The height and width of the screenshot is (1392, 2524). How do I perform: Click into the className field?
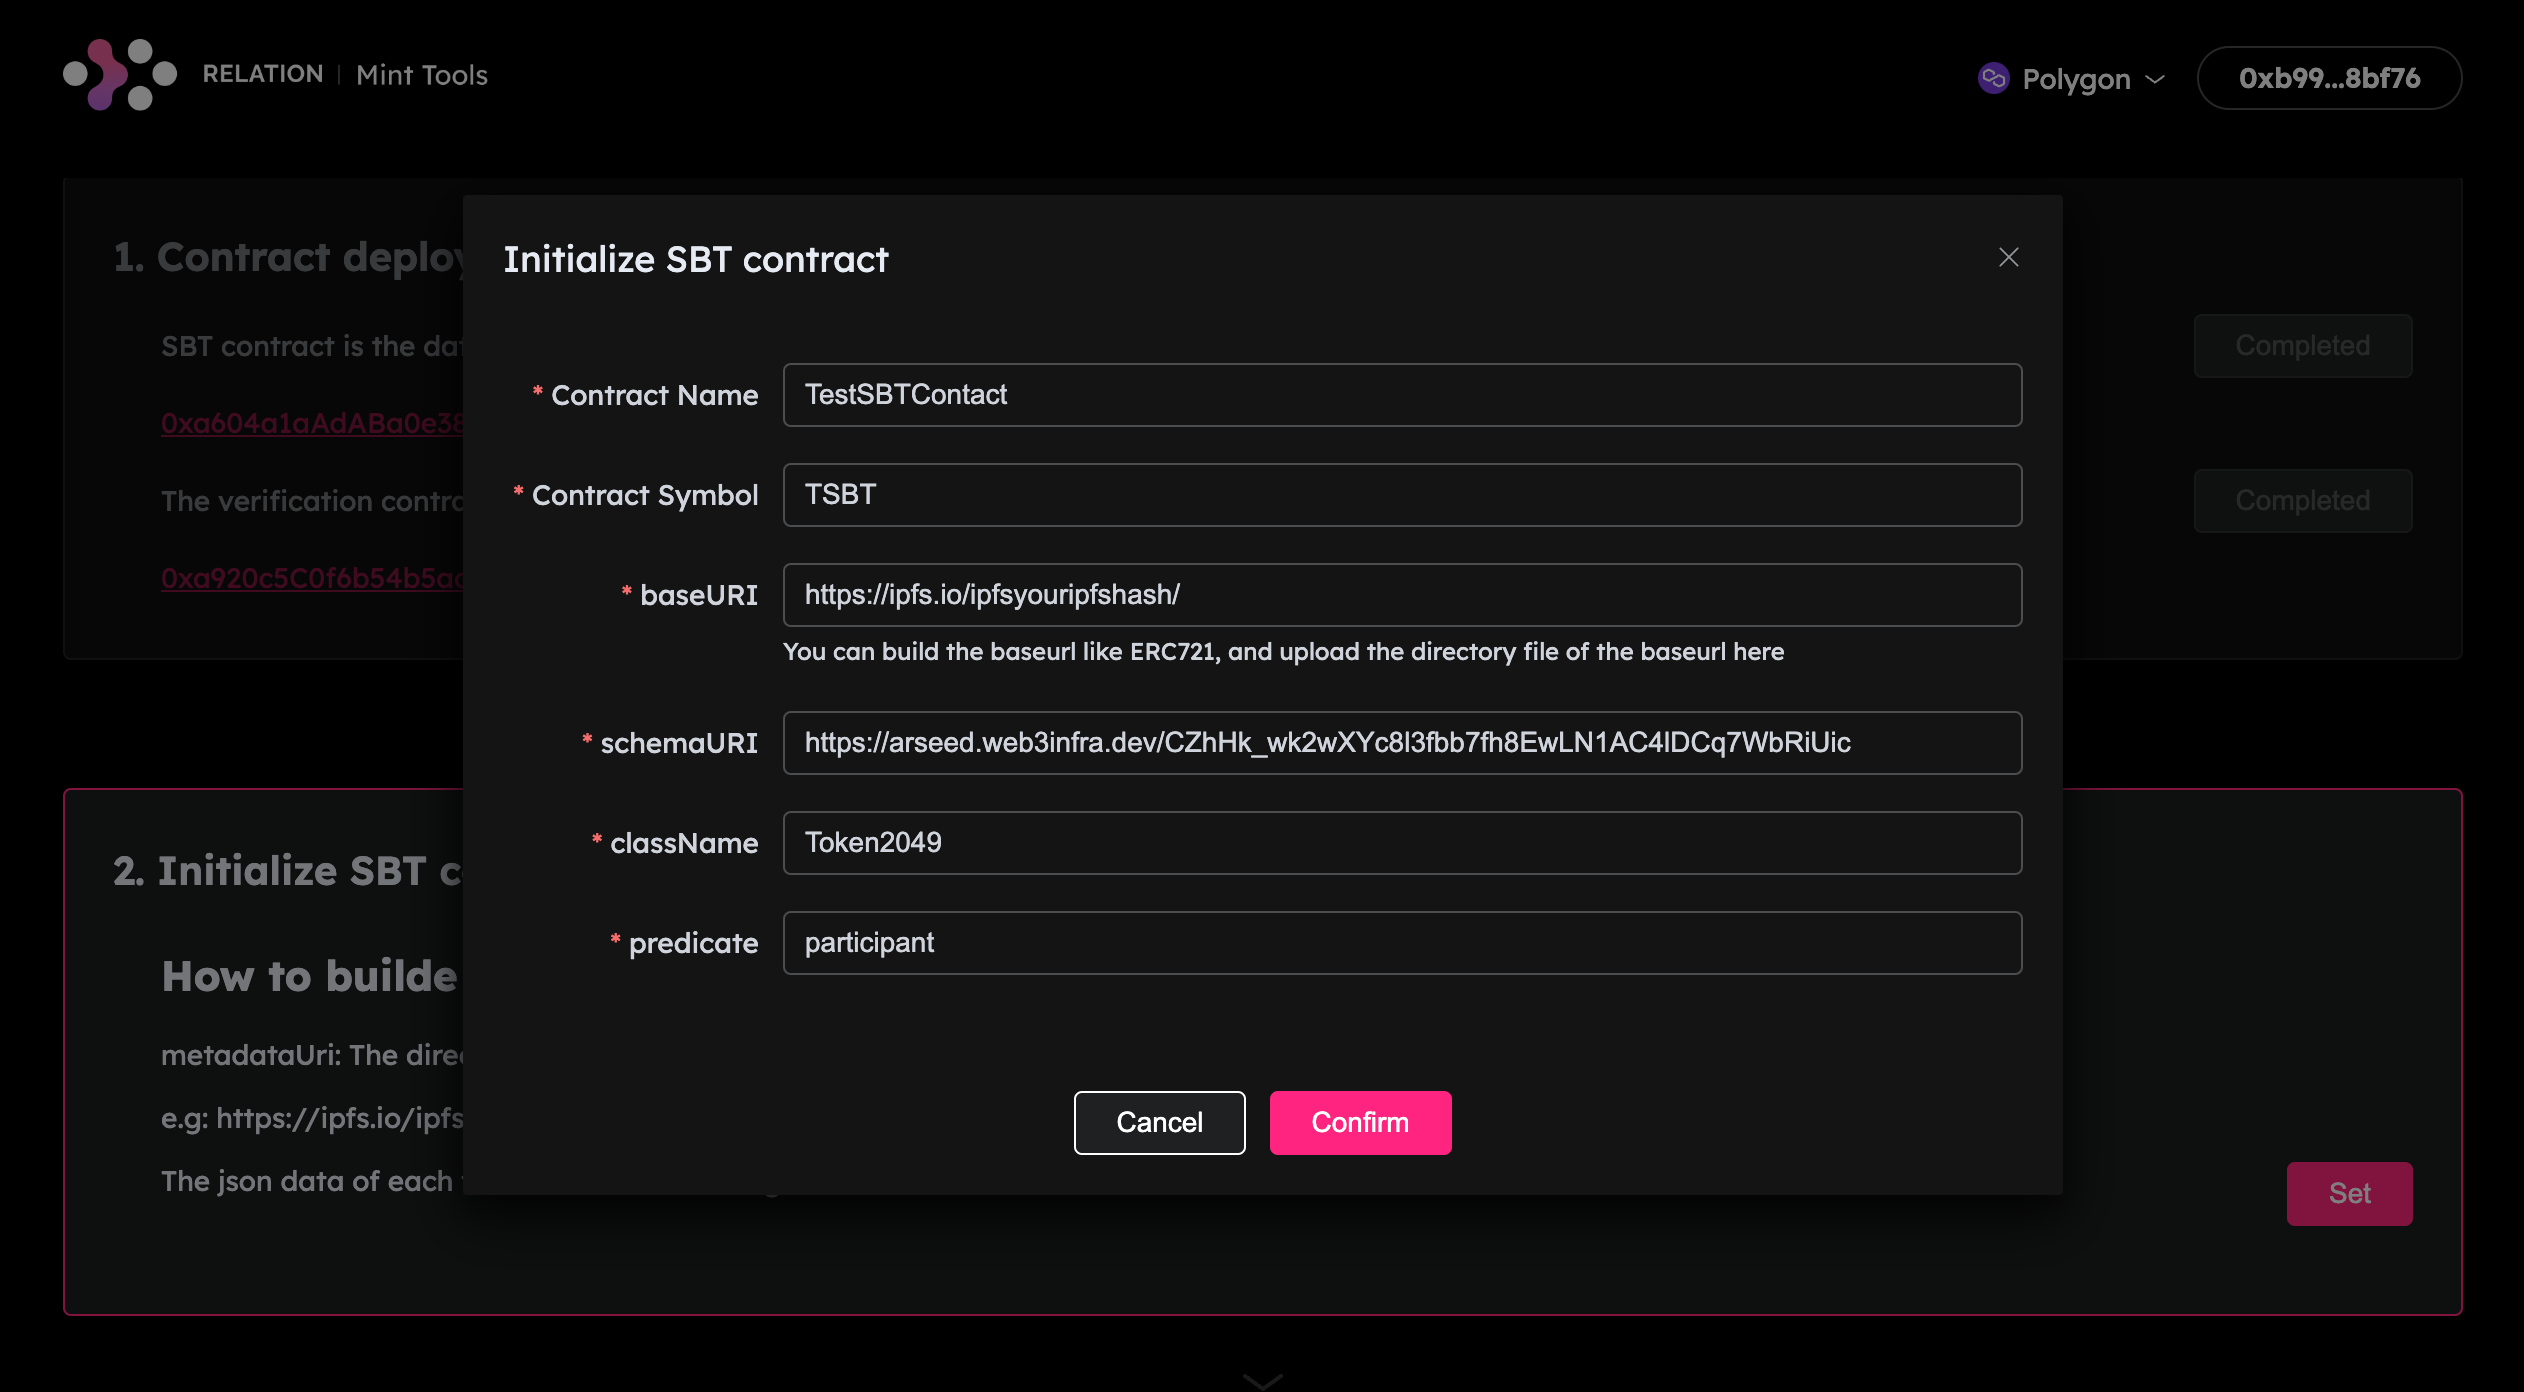pos(1401,843)
